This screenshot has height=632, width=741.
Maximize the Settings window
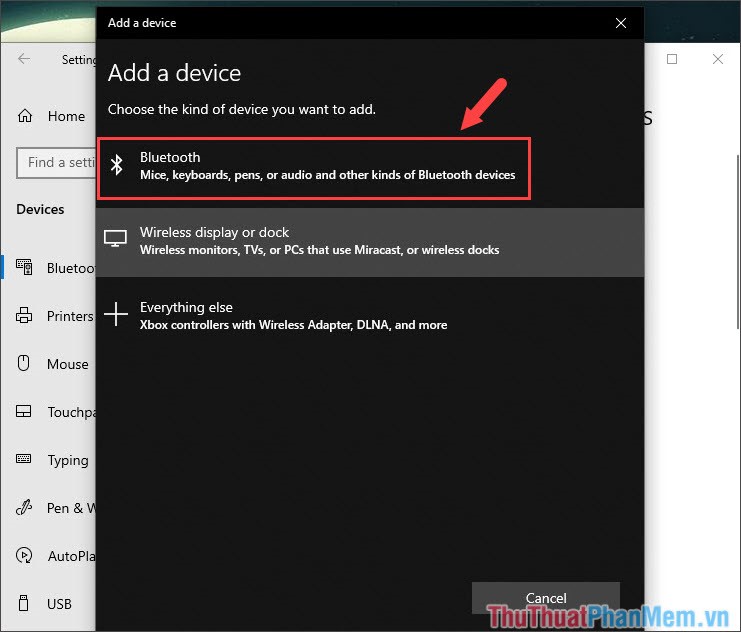tap(672, 59)
